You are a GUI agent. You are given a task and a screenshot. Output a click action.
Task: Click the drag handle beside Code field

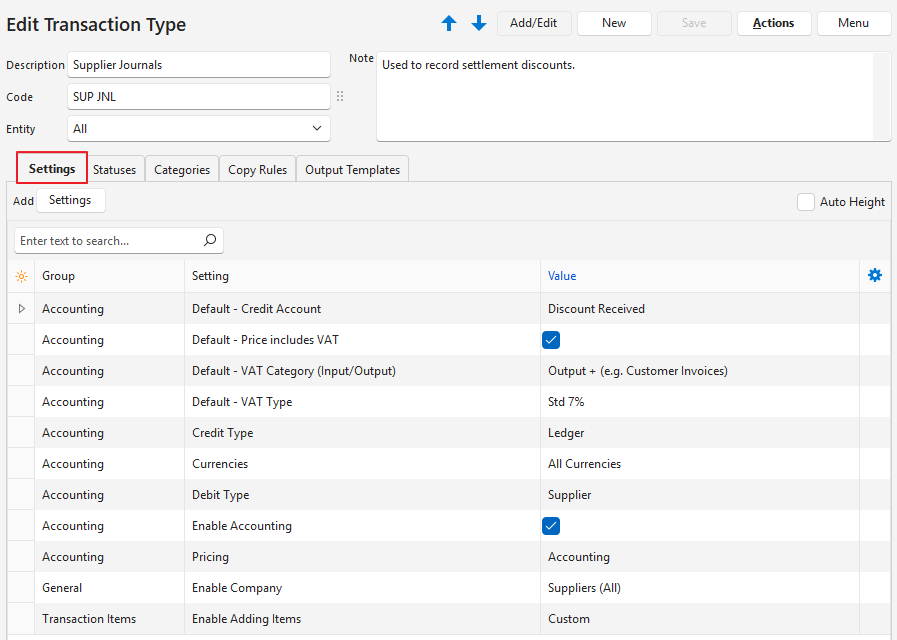340,97
